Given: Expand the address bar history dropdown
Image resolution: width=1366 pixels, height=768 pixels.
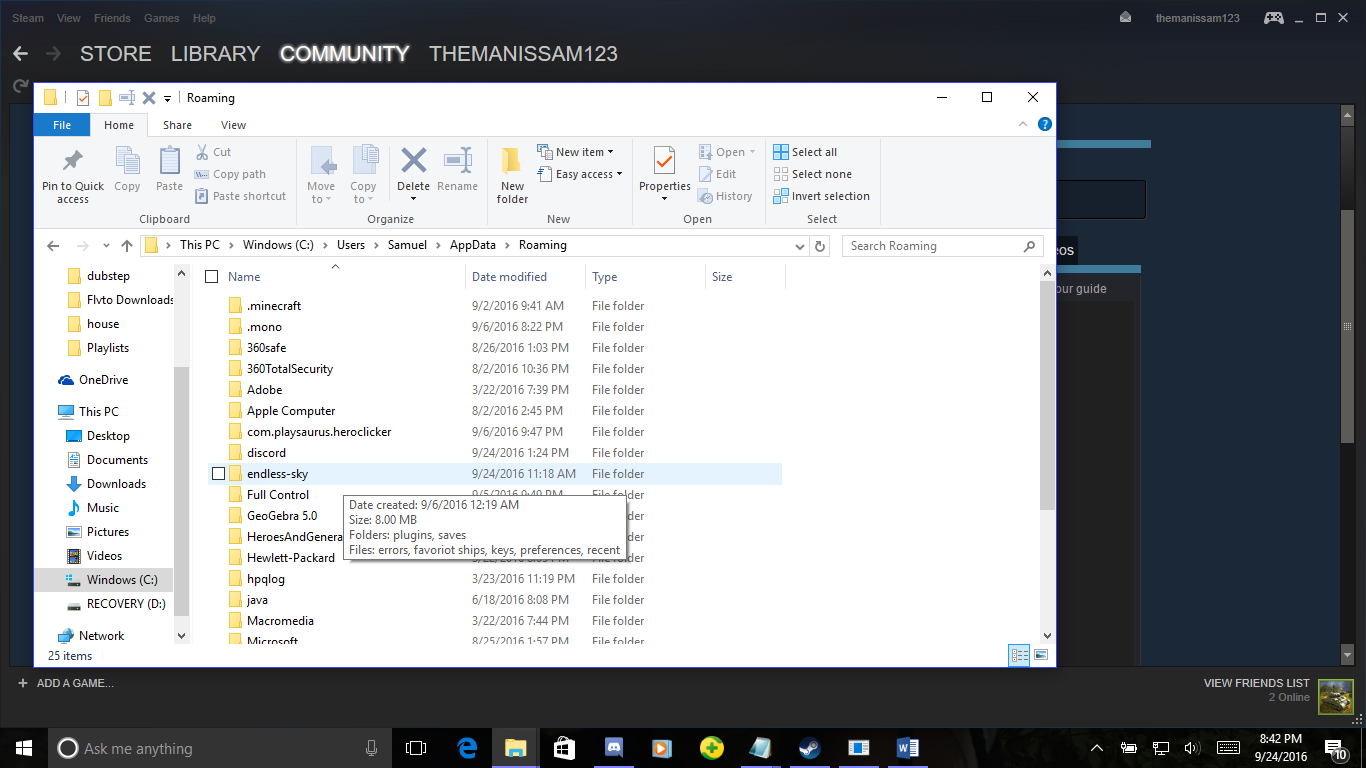Looking at the screenshot, I should (799, 246).
